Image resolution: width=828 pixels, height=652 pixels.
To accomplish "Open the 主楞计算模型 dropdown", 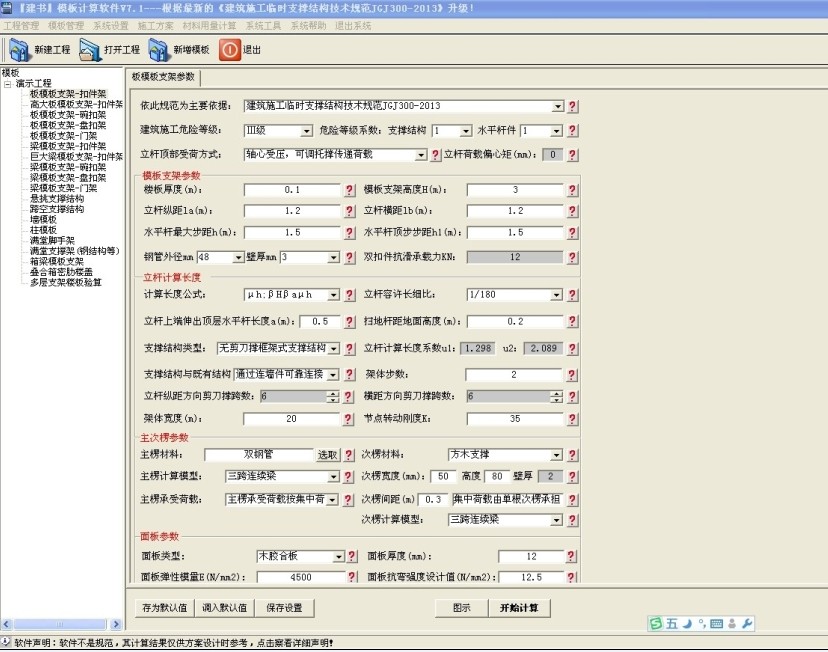I will [333, 477].
